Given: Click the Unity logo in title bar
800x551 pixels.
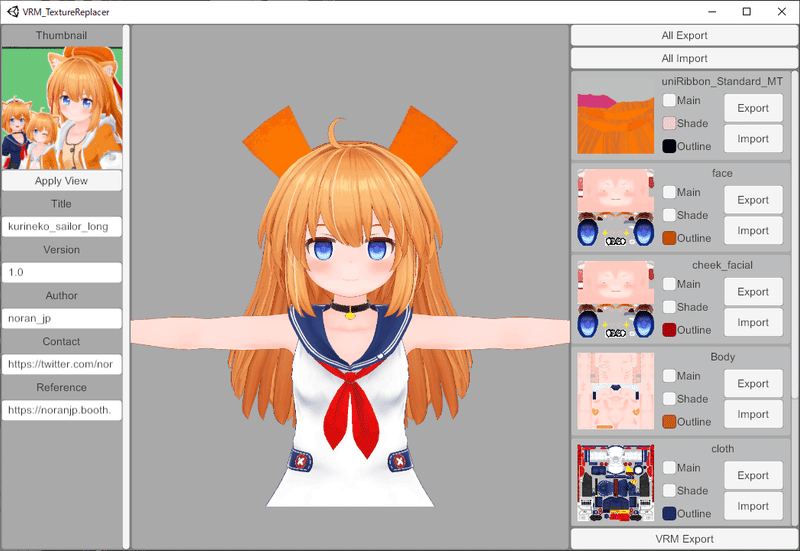Looking at the screenshot, I should (13, 11).
